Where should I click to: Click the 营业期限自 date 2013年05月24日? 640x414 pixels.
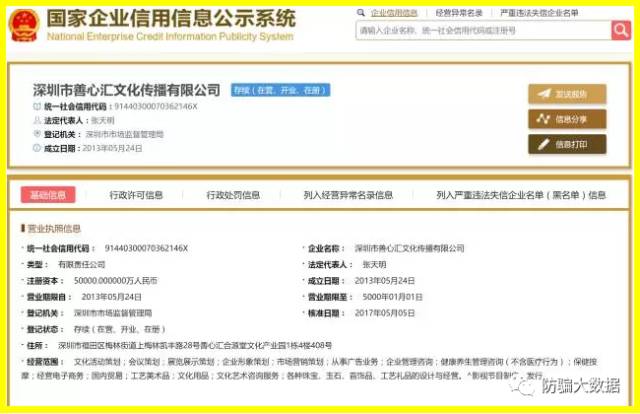coord(111,297)
